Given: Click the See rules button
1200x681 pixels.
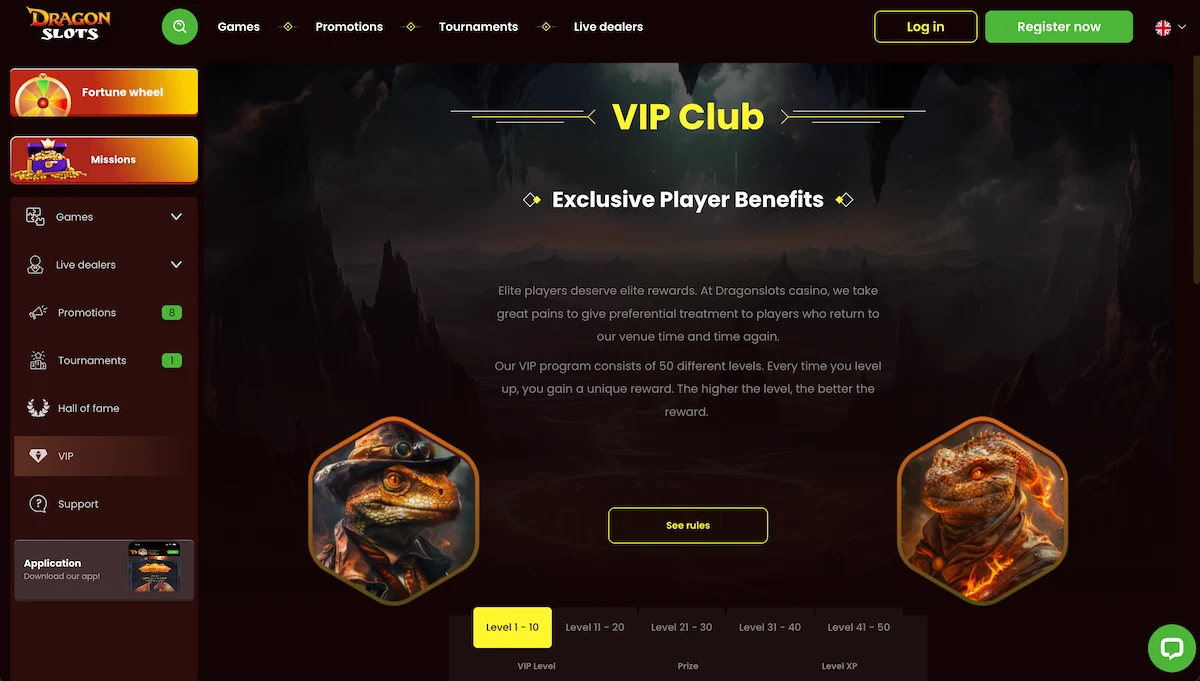Looking at the screenshot, I should (x=688, y=525).
